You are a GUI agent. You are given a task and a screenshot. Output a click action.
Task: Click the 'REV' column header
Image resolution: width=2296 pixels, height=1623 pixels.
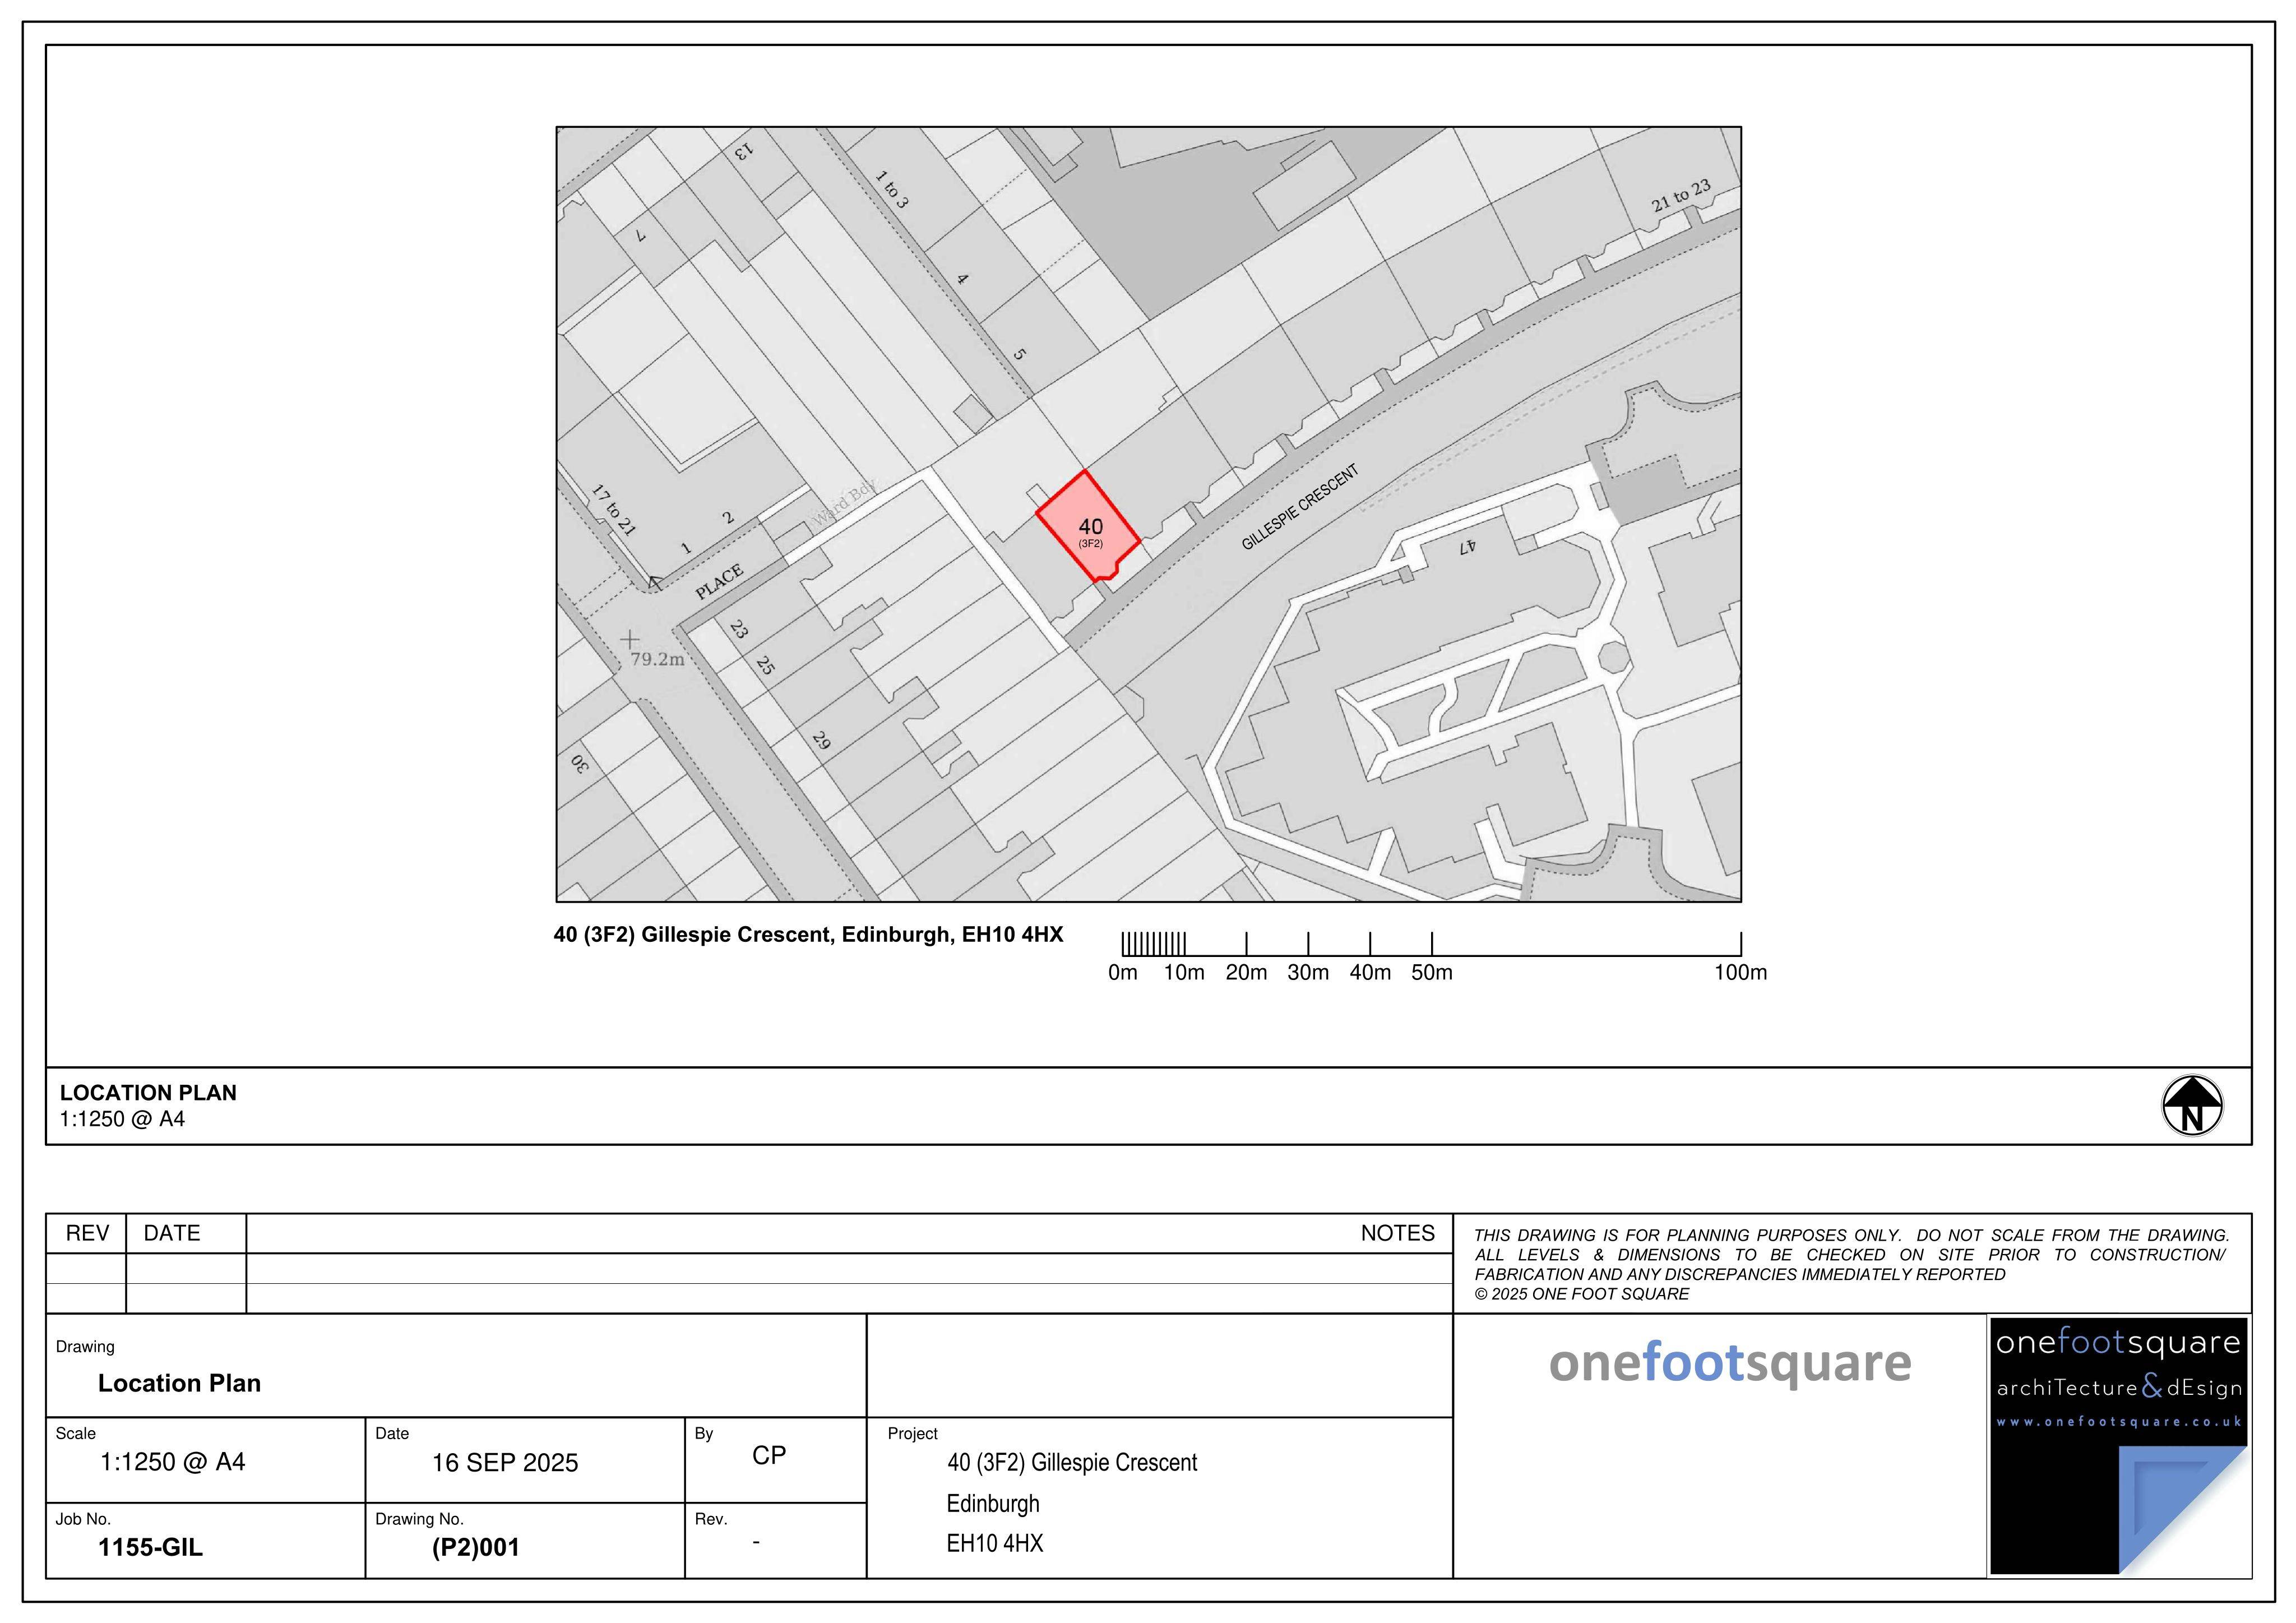click(x=87, y=1233)
